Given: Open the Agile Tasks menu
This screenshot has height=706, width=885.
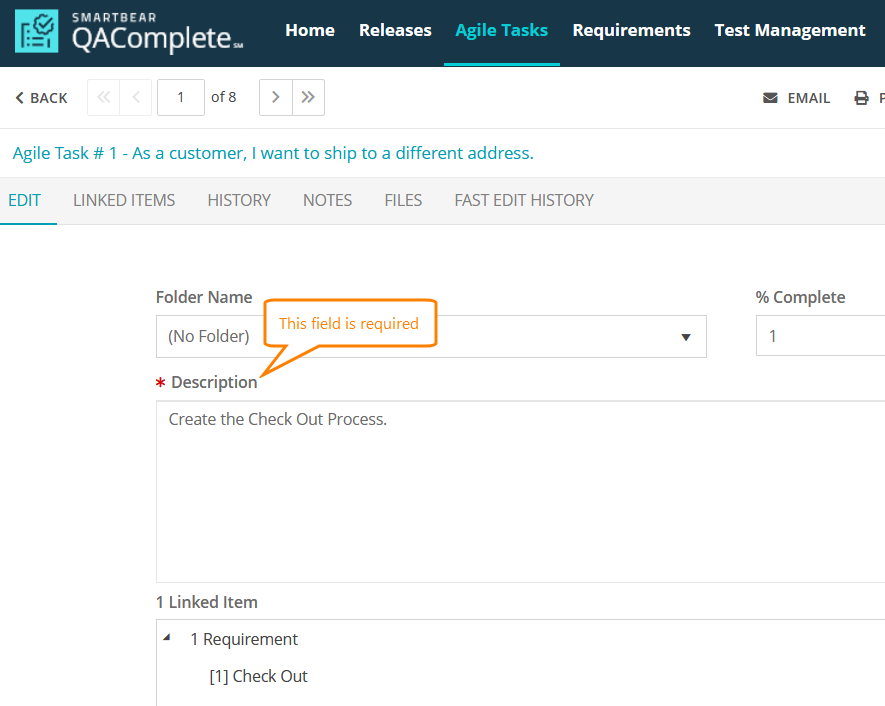Looking at the screenshot, I should tap(501, 30).
